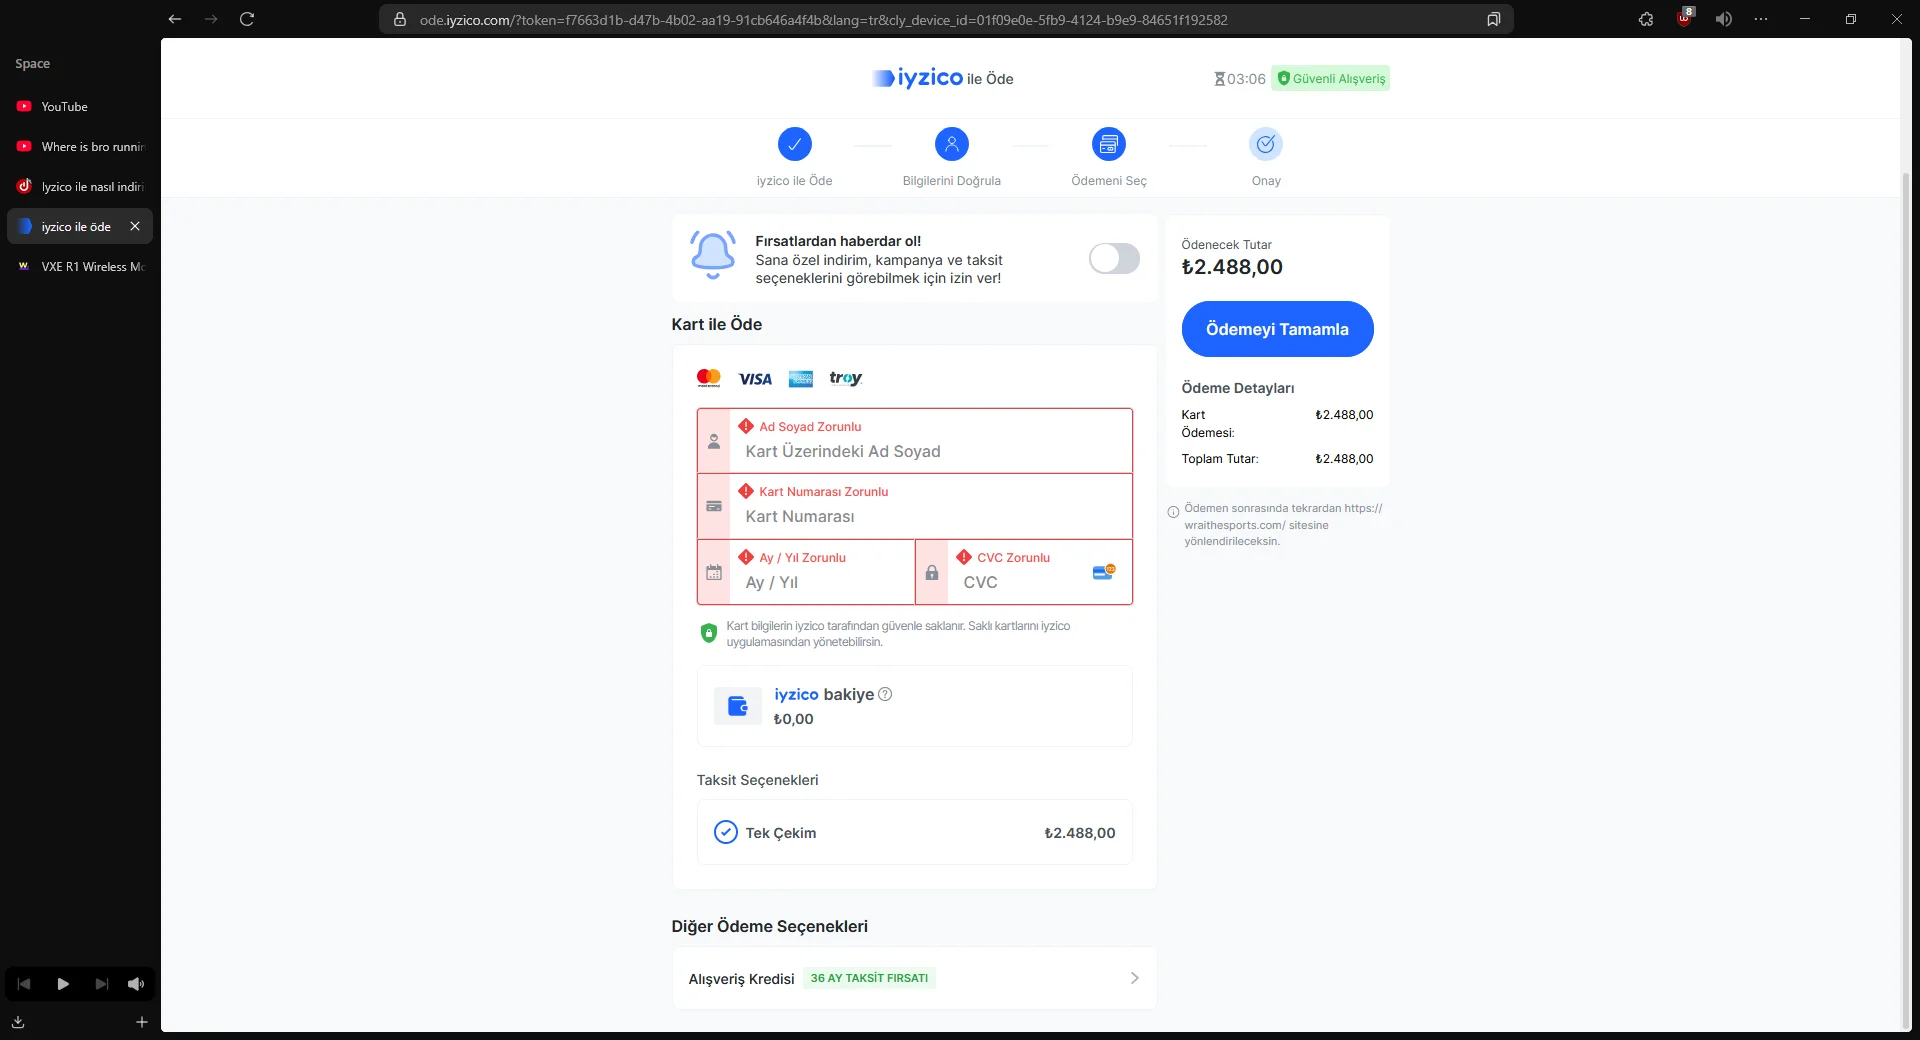Screen dimensions: 1920x1040
Task: Click the Taksit Seçenekleri label
Action: pyautogui.click(x=757, y=780)
